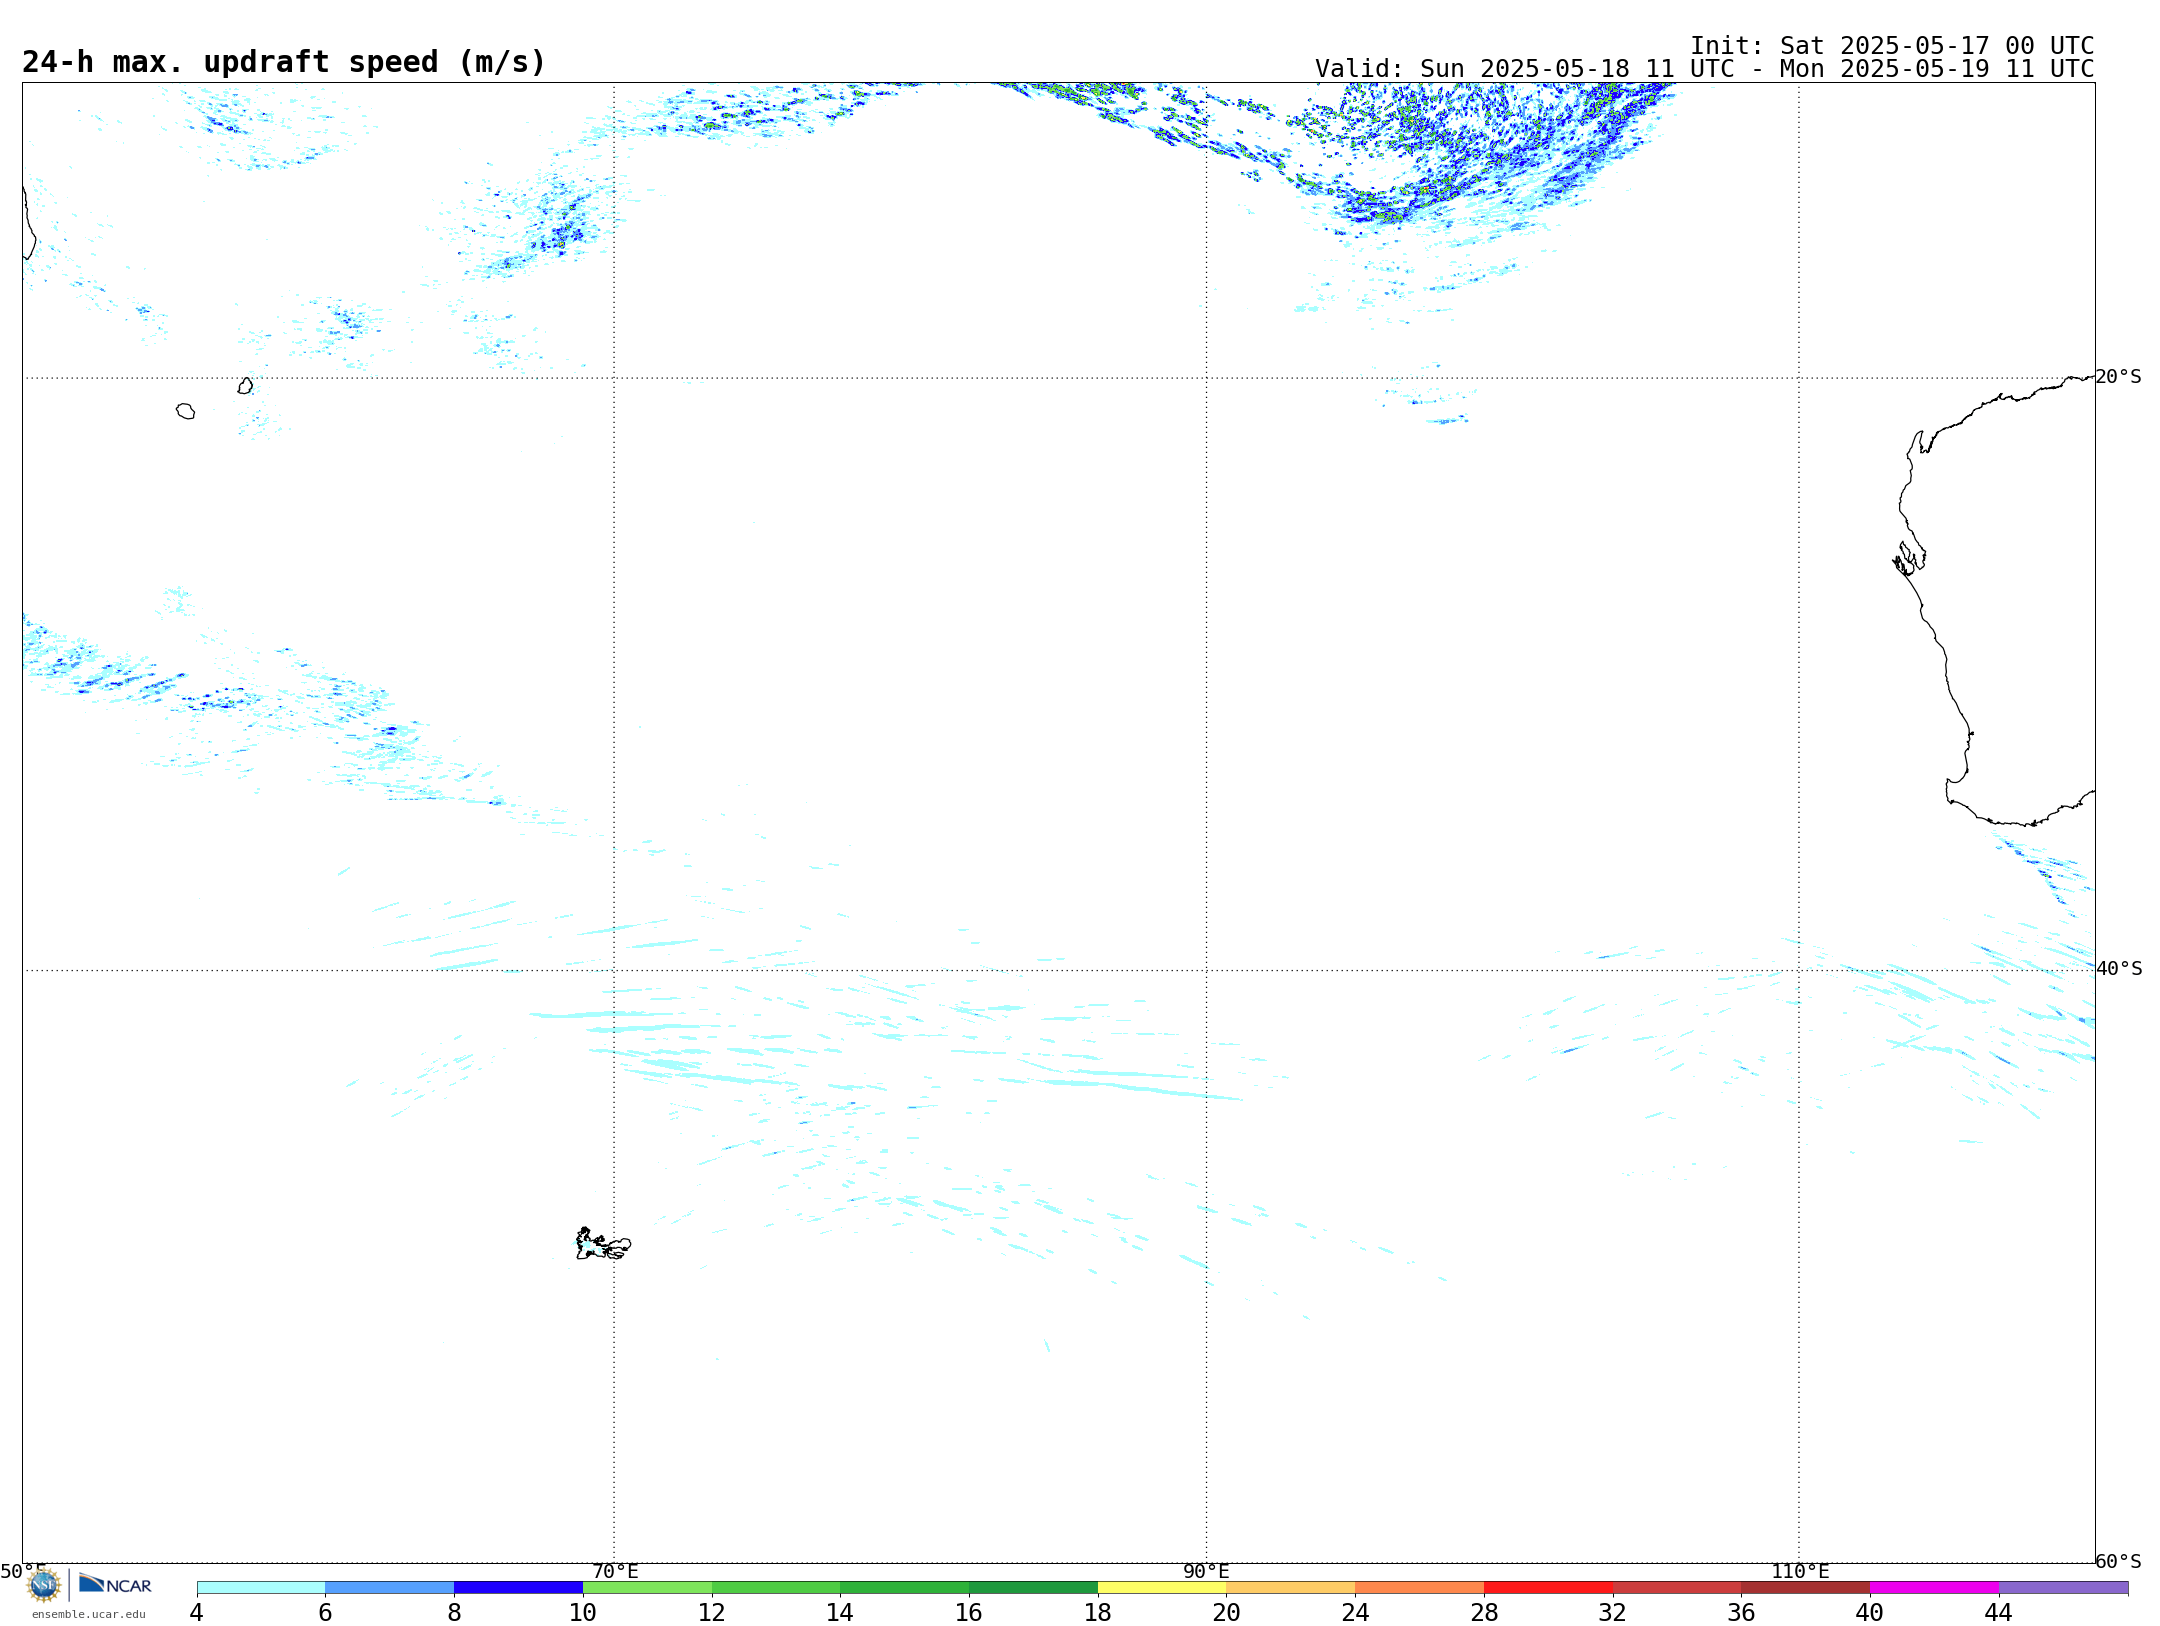Image resolution: width=2160 pixels, height=1626 pixels.
Task: Select the dark blue 8–10 m/s colorbar segment
Action: (x=518, y=1588)
